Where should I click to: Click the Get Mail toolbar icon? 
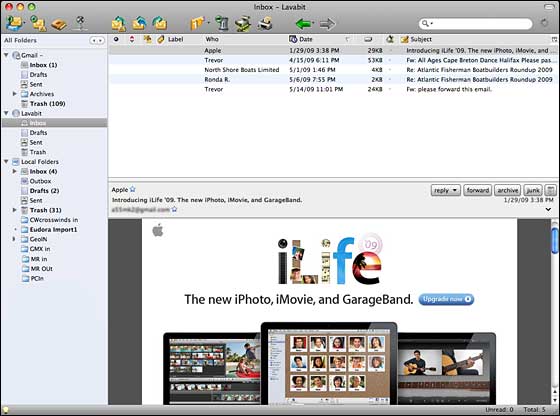(14, 23)
